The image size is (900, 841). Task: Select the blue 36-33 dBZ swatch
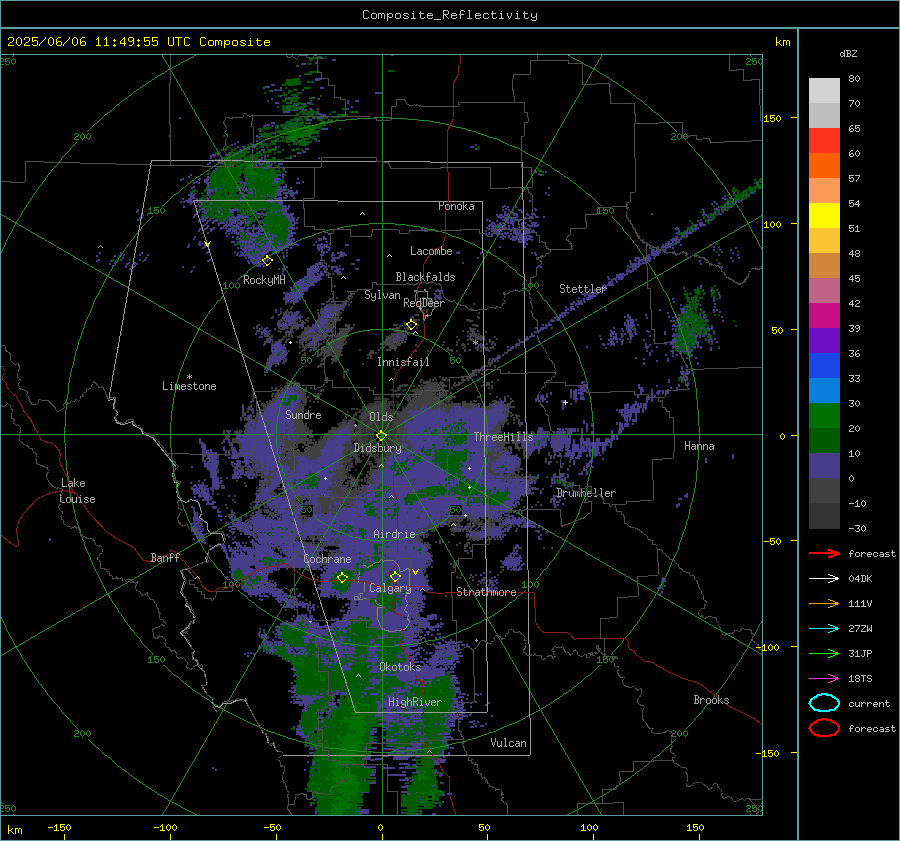(x=824, y=365)
